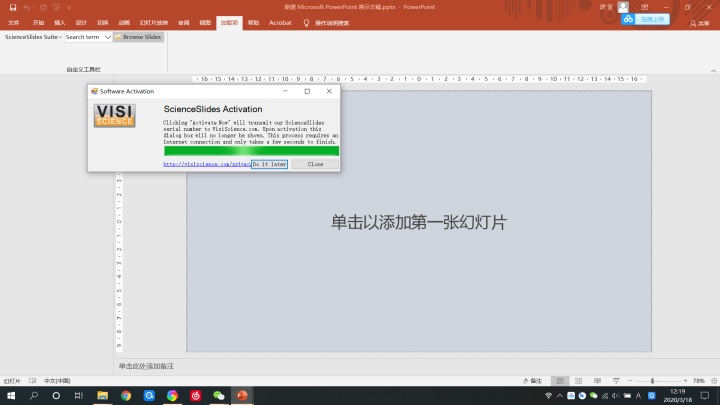Click PowerPoint icon in taskbar
This screenshot has height=405, width=720.
[x=242, y=395]
